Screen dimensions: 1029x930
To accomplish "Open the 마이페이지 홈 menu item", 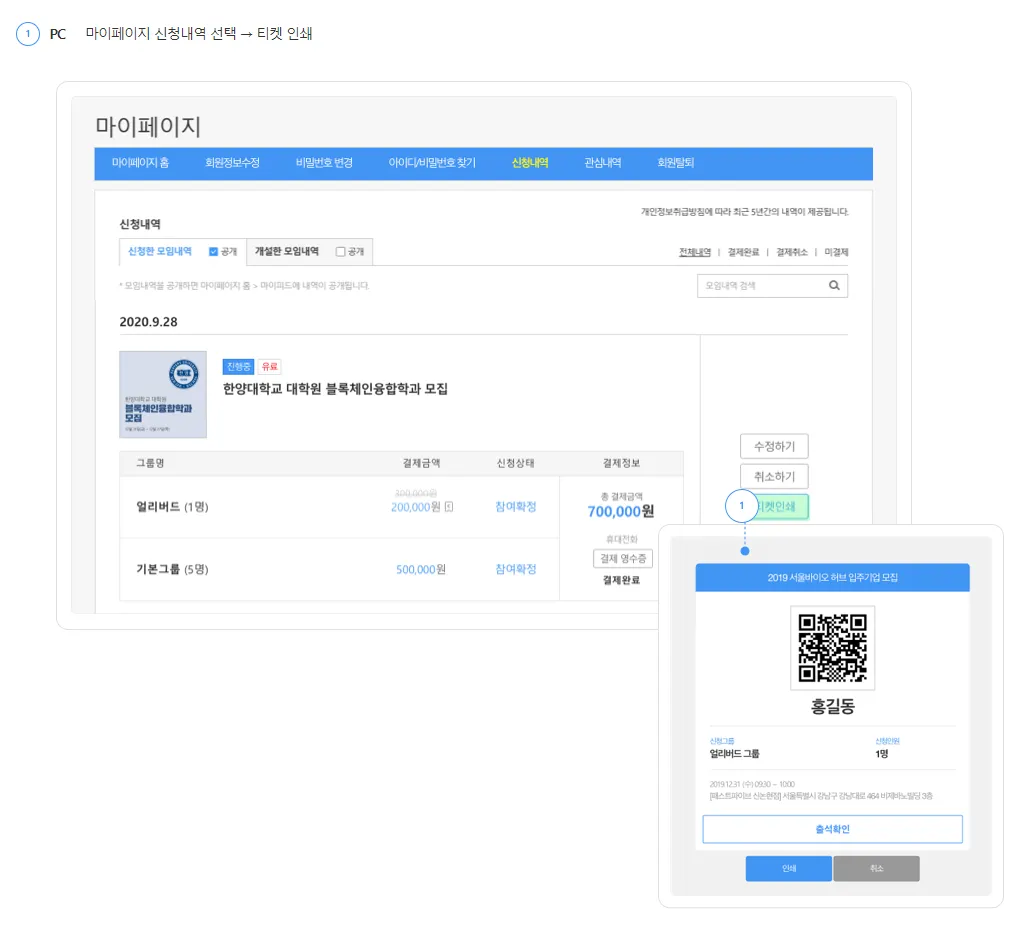I will (x=140, y=163).
